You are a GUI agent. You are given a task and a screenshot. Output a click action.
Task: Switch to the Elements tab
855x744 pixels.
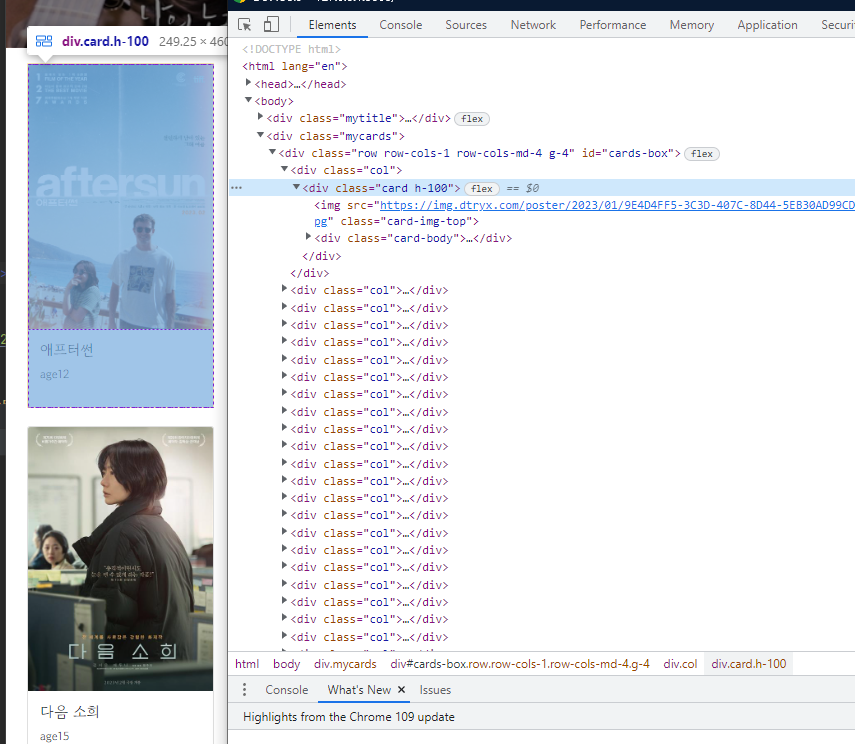coord(332,25)
